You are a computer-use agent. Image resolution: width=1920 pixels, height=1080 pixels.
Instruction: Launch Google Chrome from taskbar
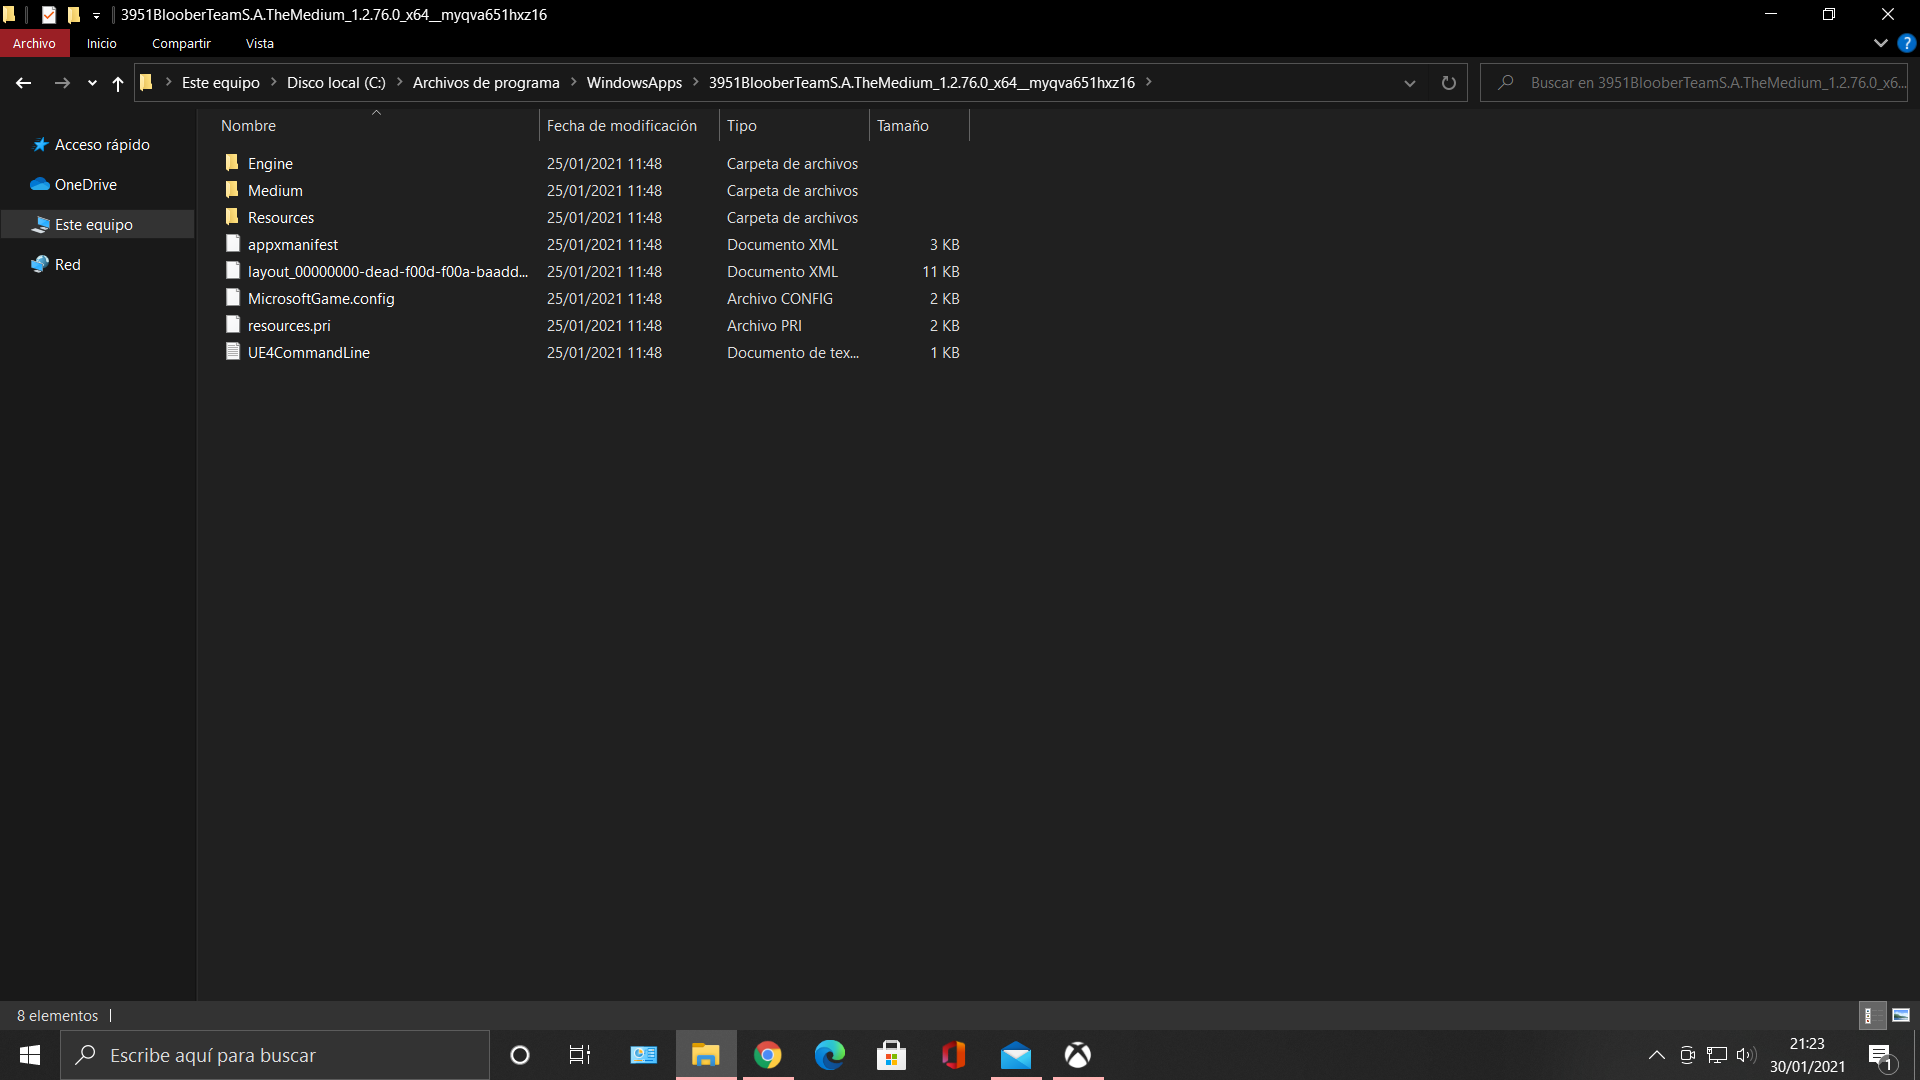(x=767, y=1055)
